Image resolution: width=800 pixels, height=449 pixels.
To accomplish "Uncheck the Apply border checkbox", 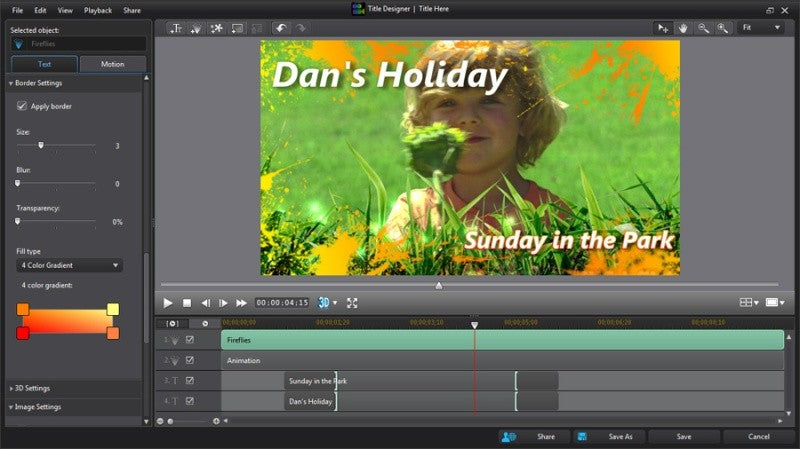I will [21, 106].
